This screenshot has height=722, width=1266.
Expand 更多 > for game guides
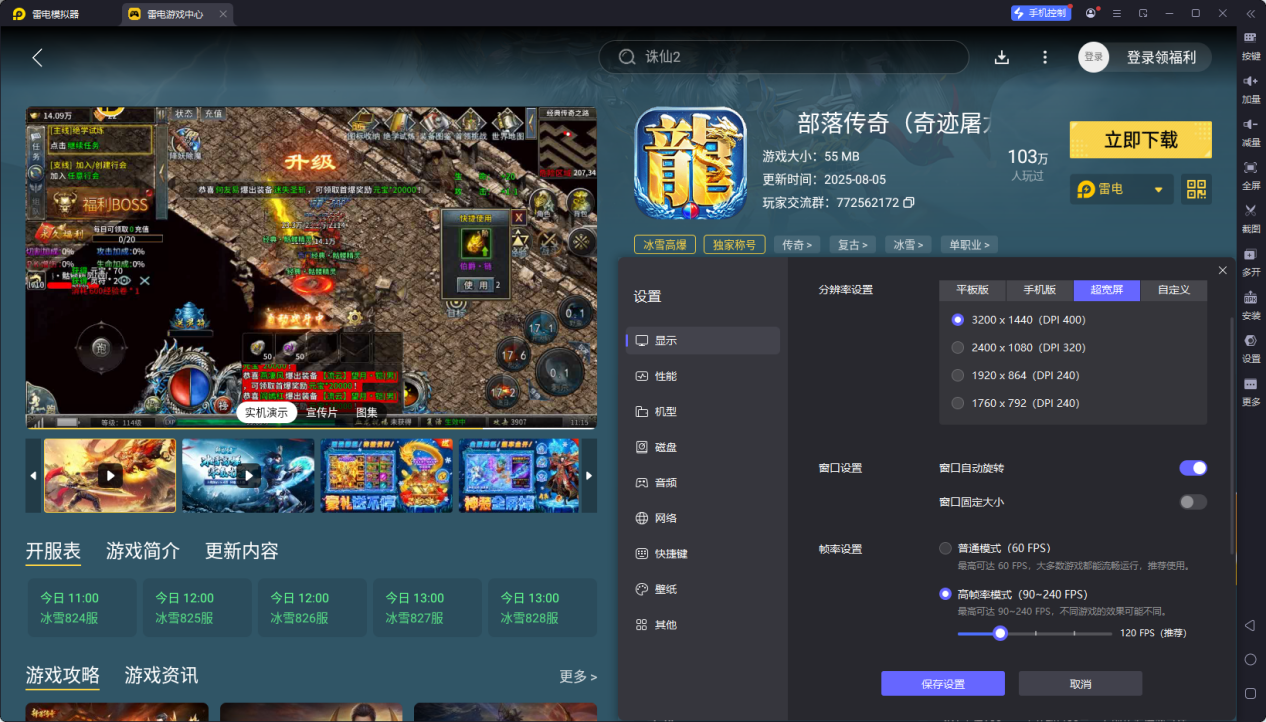pos(578,677)
